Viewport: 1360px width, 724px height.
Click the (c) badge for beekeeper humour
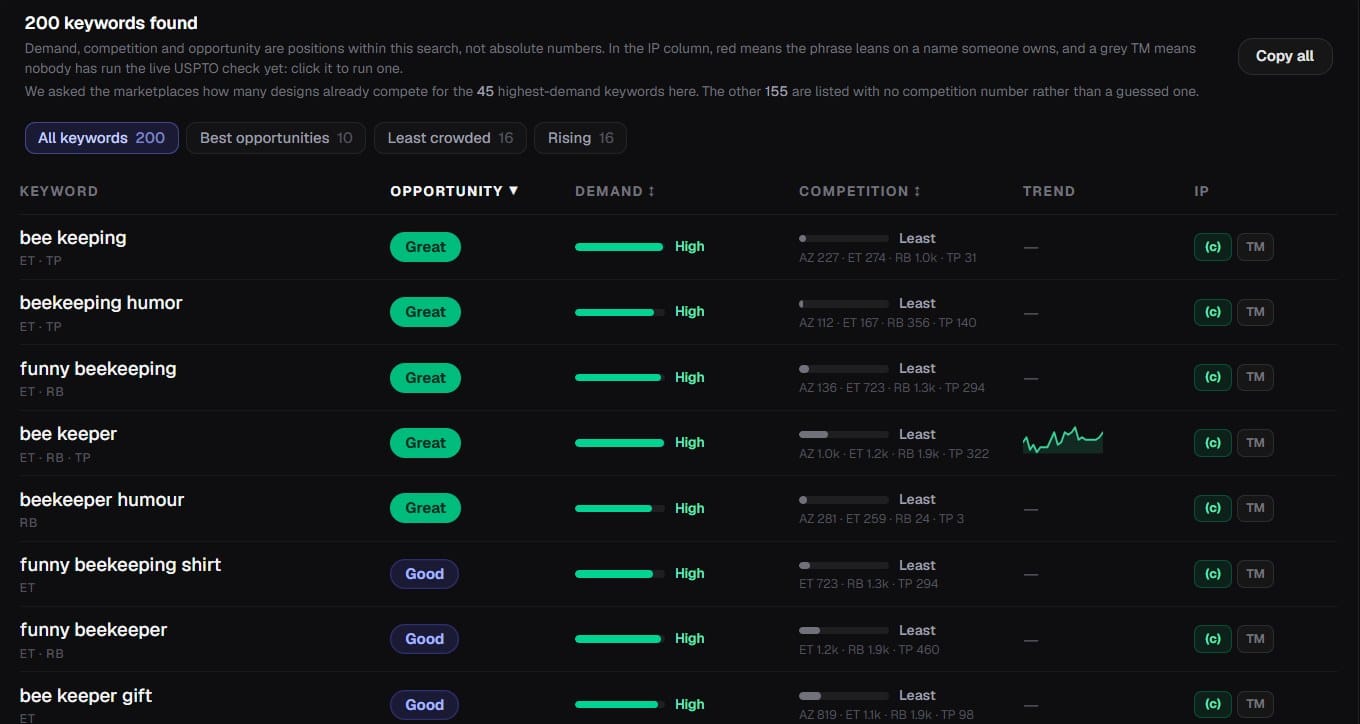click(x=1212, y=508)
